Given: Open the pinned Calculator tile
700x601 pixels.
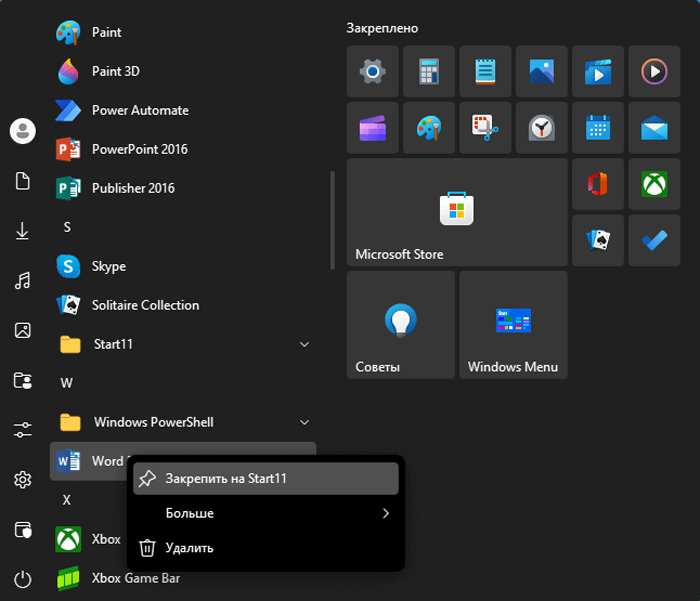Looking at the screenshot, I should pos(429,72).
